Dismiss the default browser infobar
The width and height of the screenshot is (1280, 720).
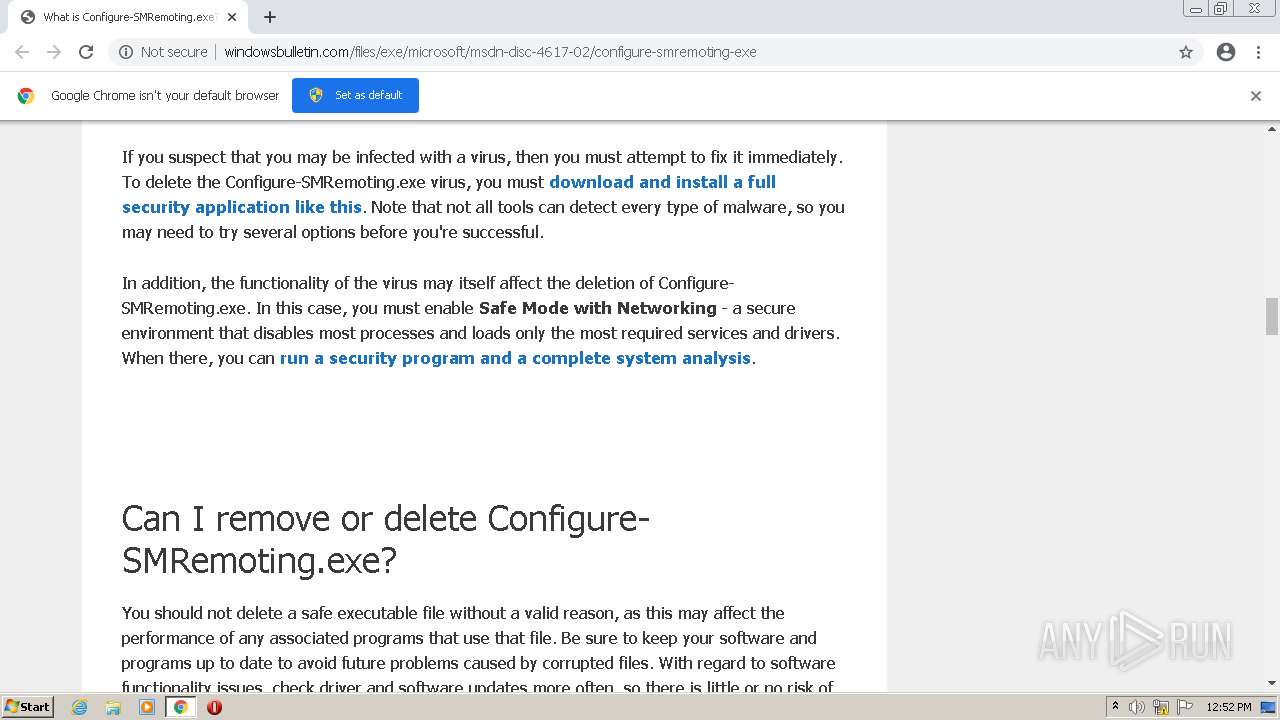point(1256,96)
